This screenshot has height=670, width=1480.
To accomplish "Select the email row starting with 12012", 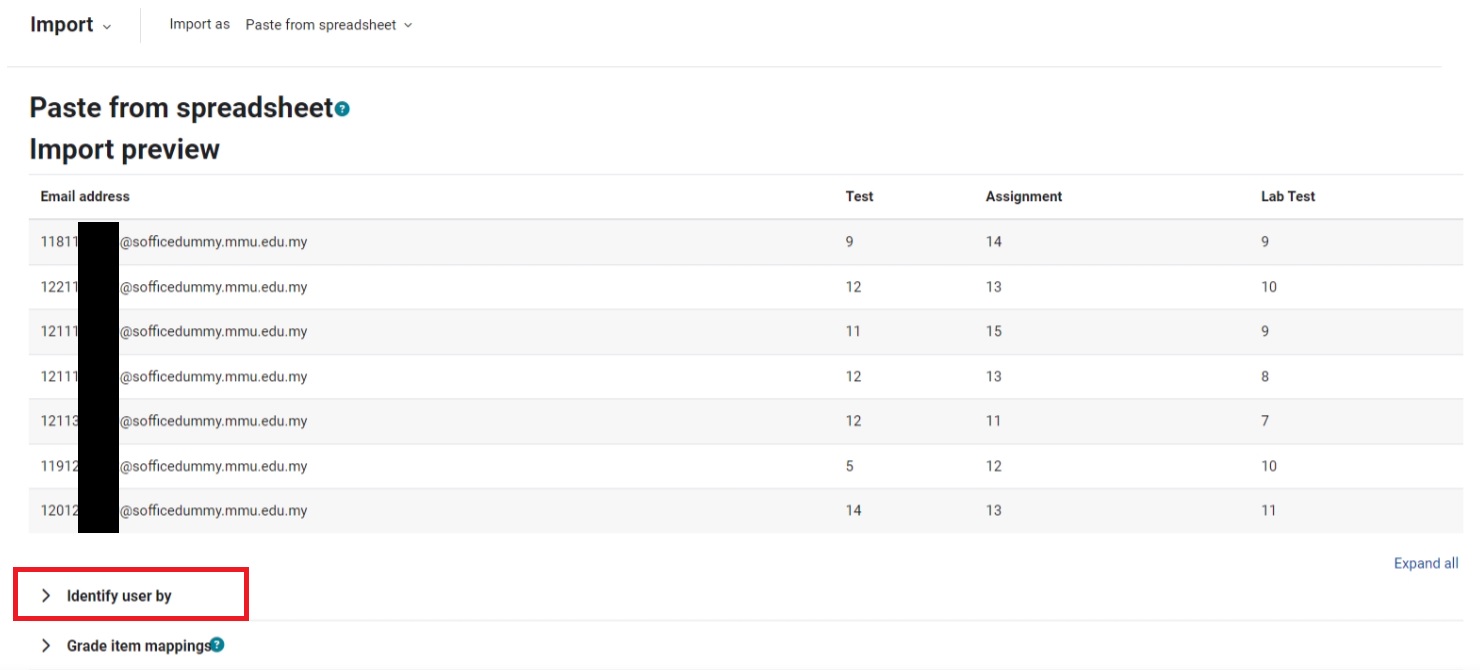I will click(x=213, y=510).
